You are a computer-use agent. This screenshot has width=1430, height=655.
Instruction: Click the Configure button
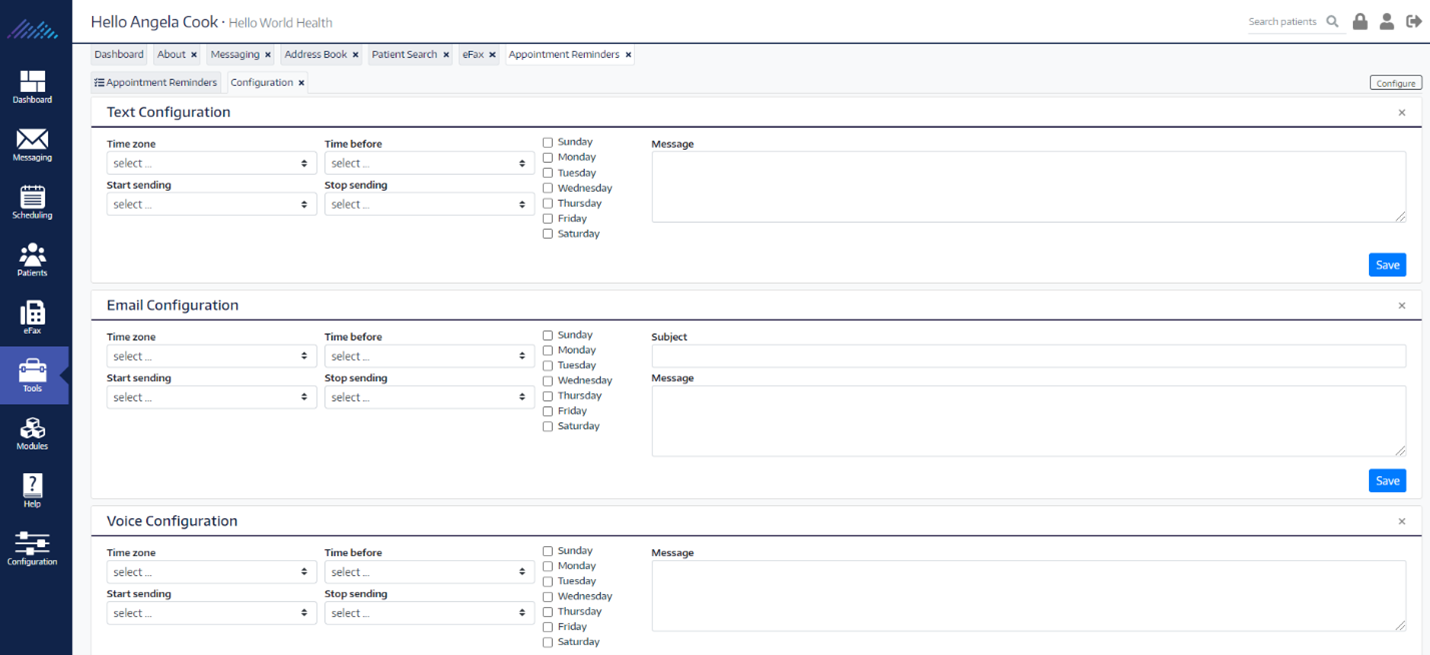(x=1395, y=82)
